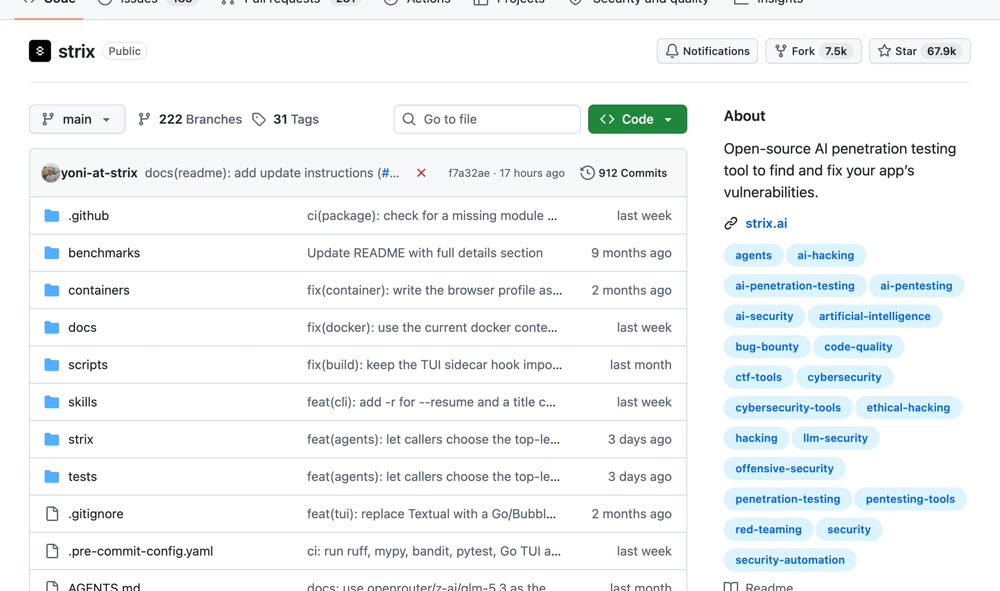The image size is (1000, 591).
Task: Click the strix repository logo icon
Action: [40, 51]
